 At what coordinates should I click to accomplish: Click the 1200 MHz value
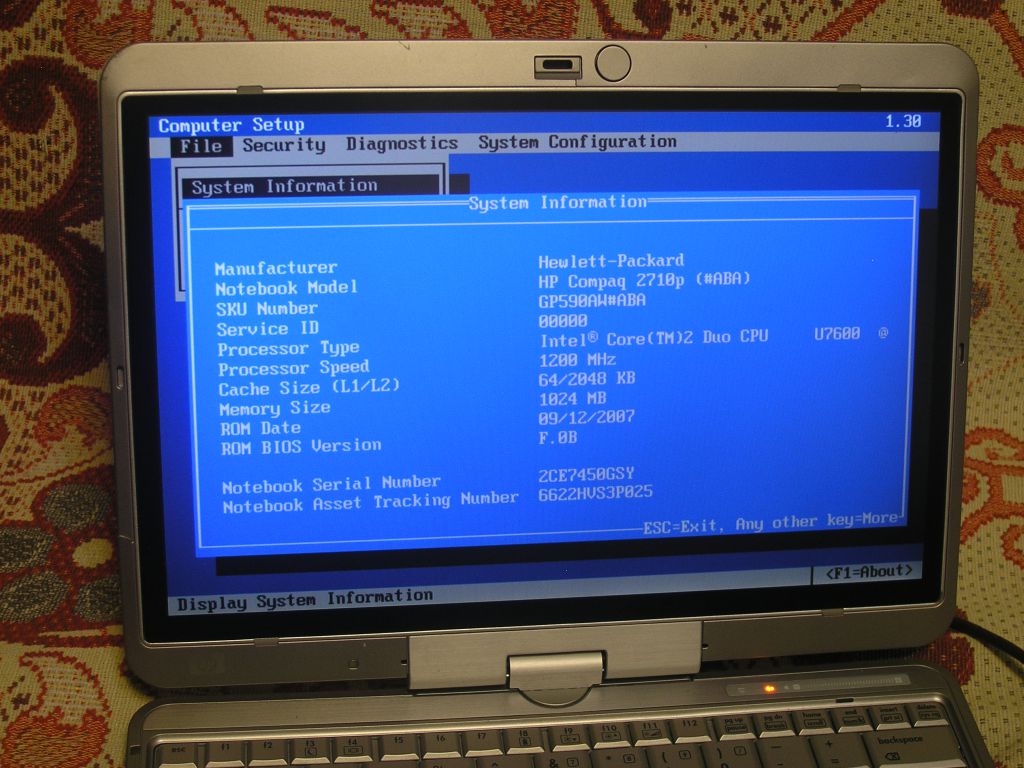pos(577,359)
